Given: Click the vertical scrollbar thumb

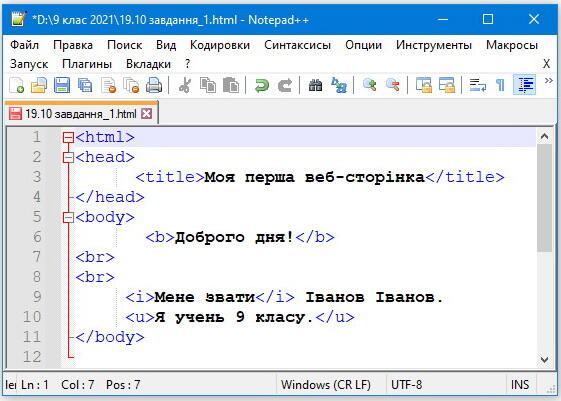Looking at the screenshot, I should point(544,197).
